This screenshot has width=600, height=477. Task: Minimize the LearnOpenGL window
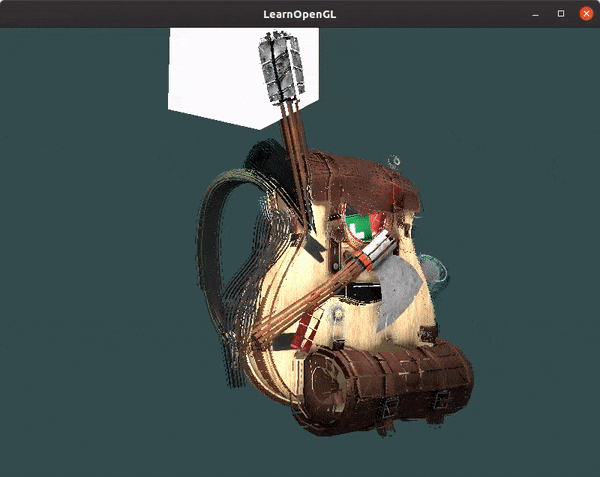[535, 13]
